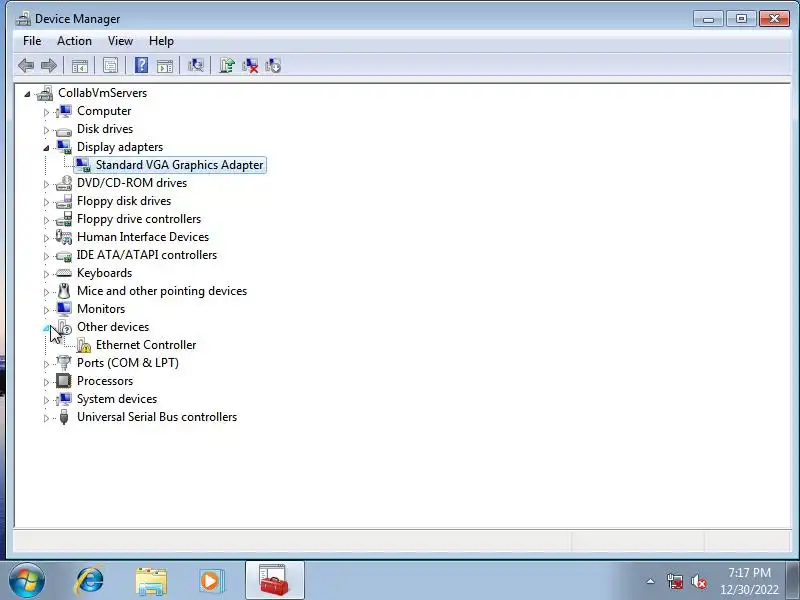The image size is (800, 600).
Task: Expand the Floppy disk drives category
Action: click(46, 202)
